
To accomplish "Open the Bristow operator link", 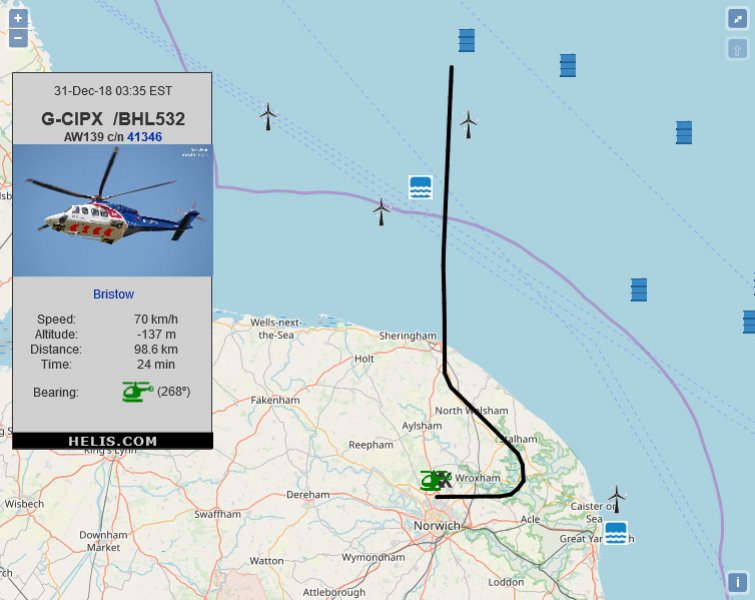I will click(114, 294).
